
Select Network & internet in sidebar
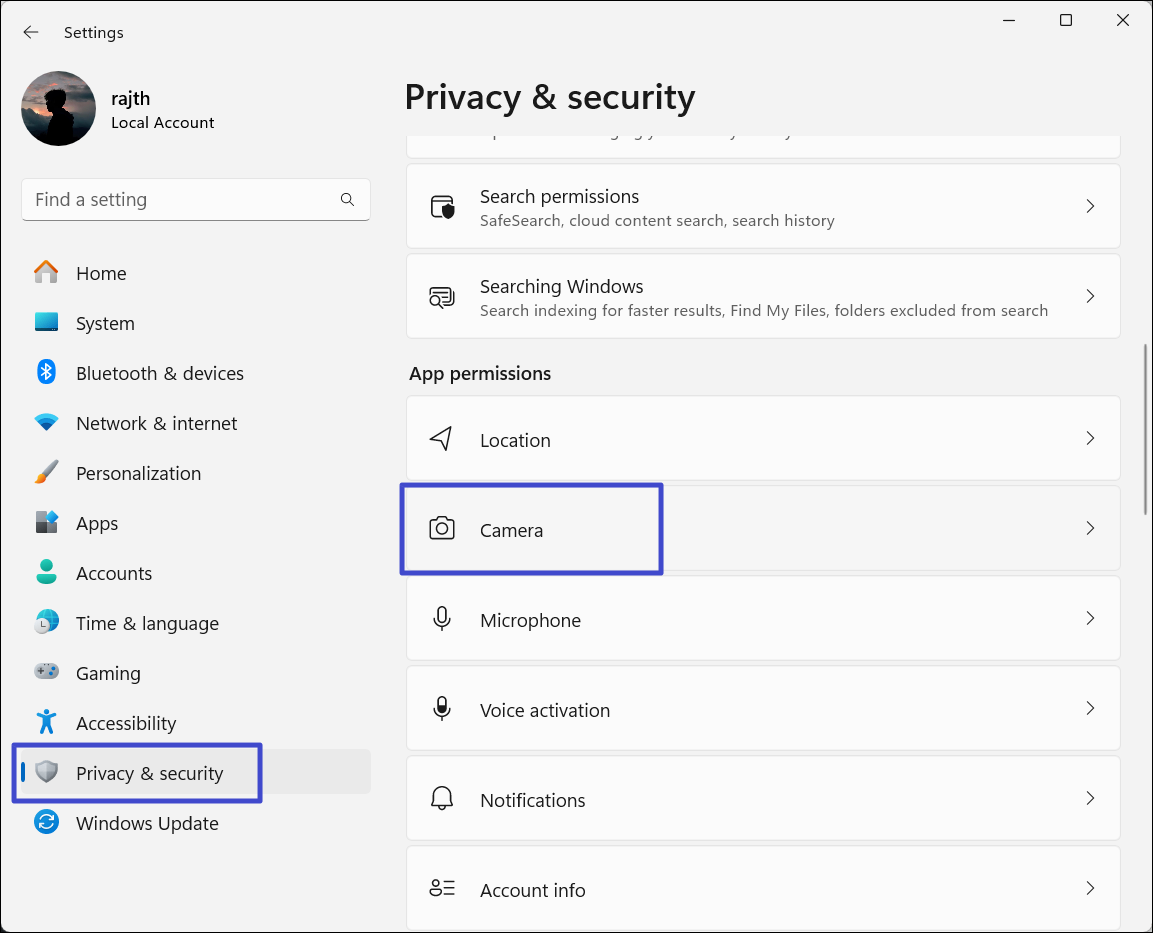156,423
